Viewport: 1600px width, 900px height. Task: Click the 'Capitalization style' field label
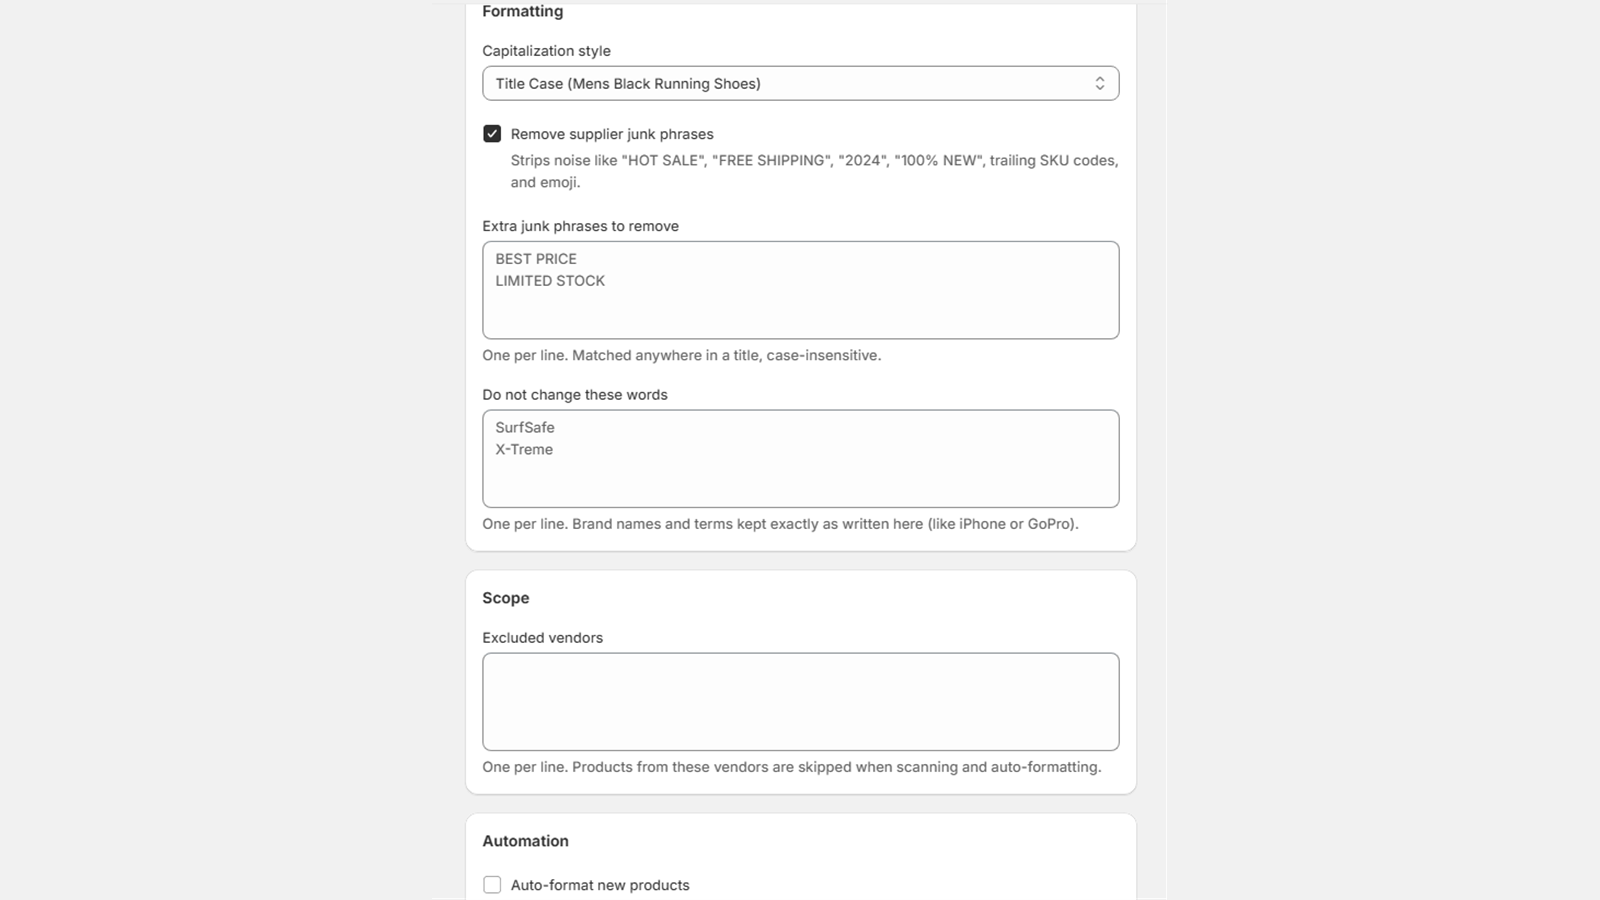pos(546,51)
